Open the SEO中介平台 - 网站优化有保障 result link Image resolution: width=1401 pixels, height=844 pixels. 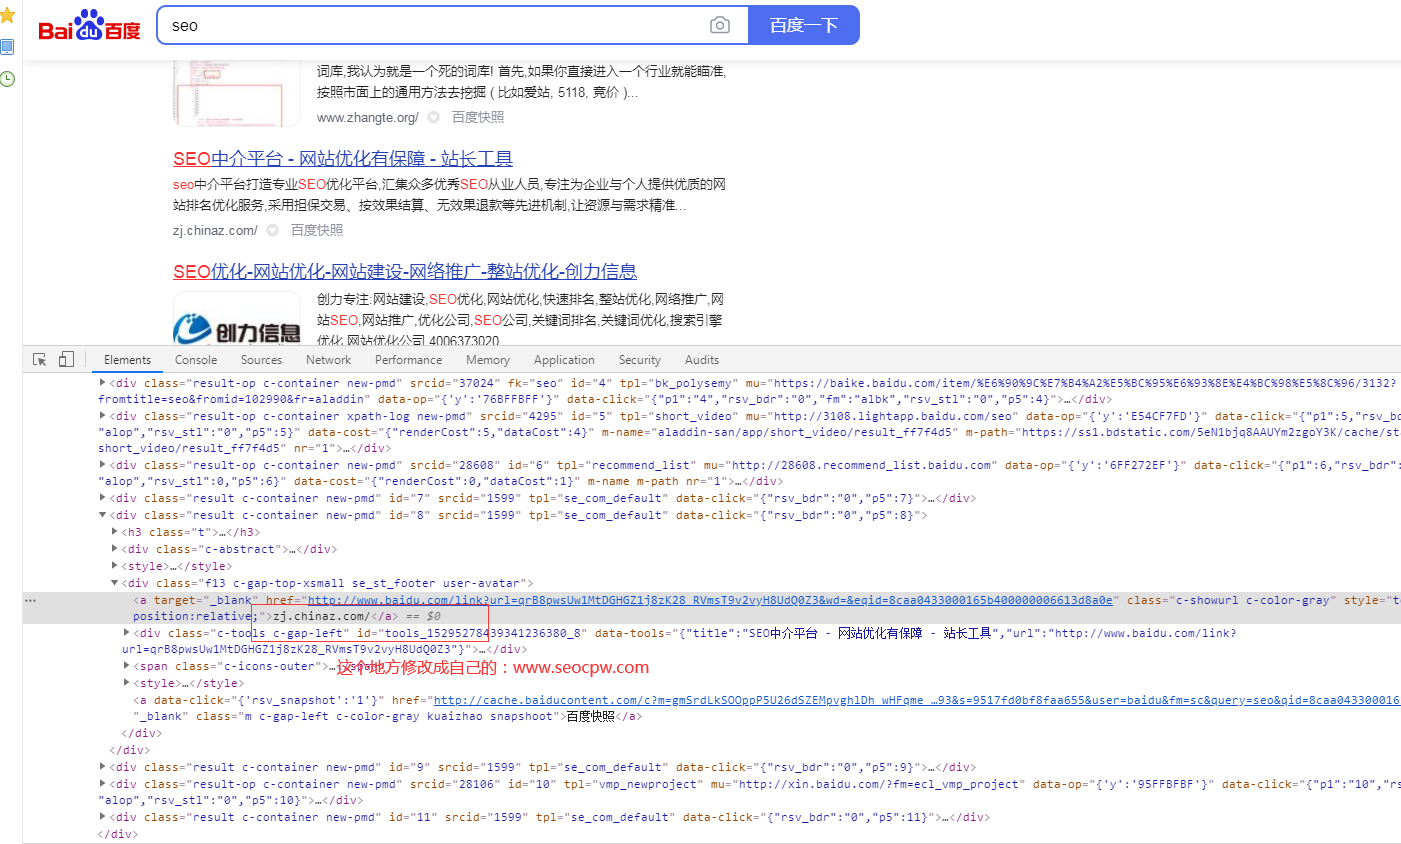[x=343, y=159]
